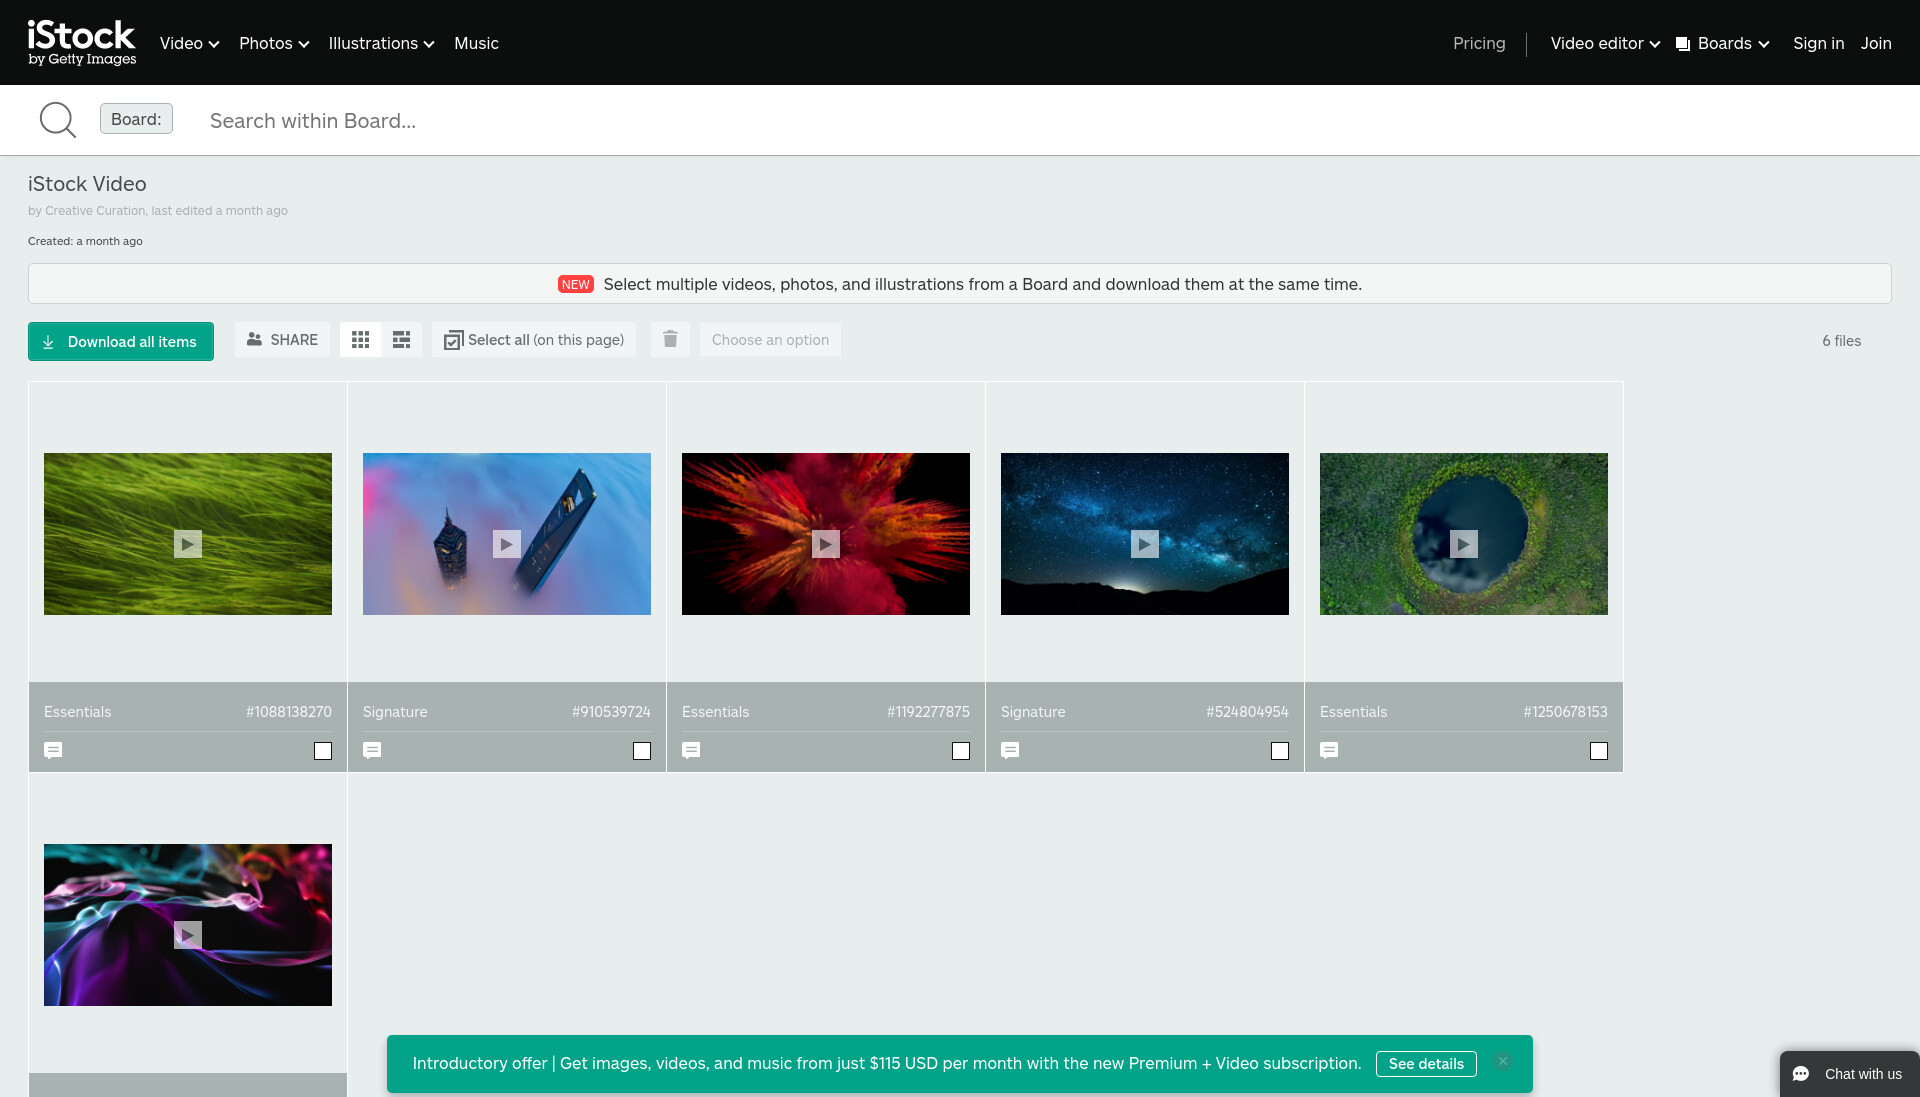This screenshot has height=1097, width=1920.
Task: Open the Video editor dropdown
Action: coord(1605,43)
